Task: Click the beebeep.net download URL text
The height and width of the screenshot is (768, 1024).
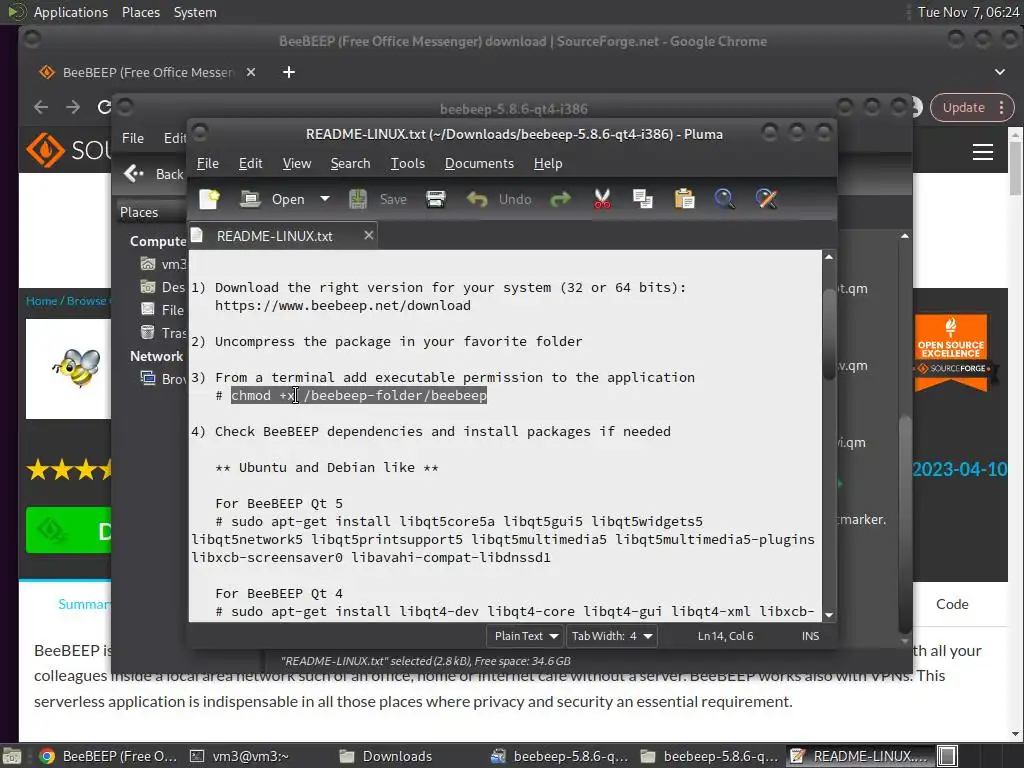Action: point(342,306)
